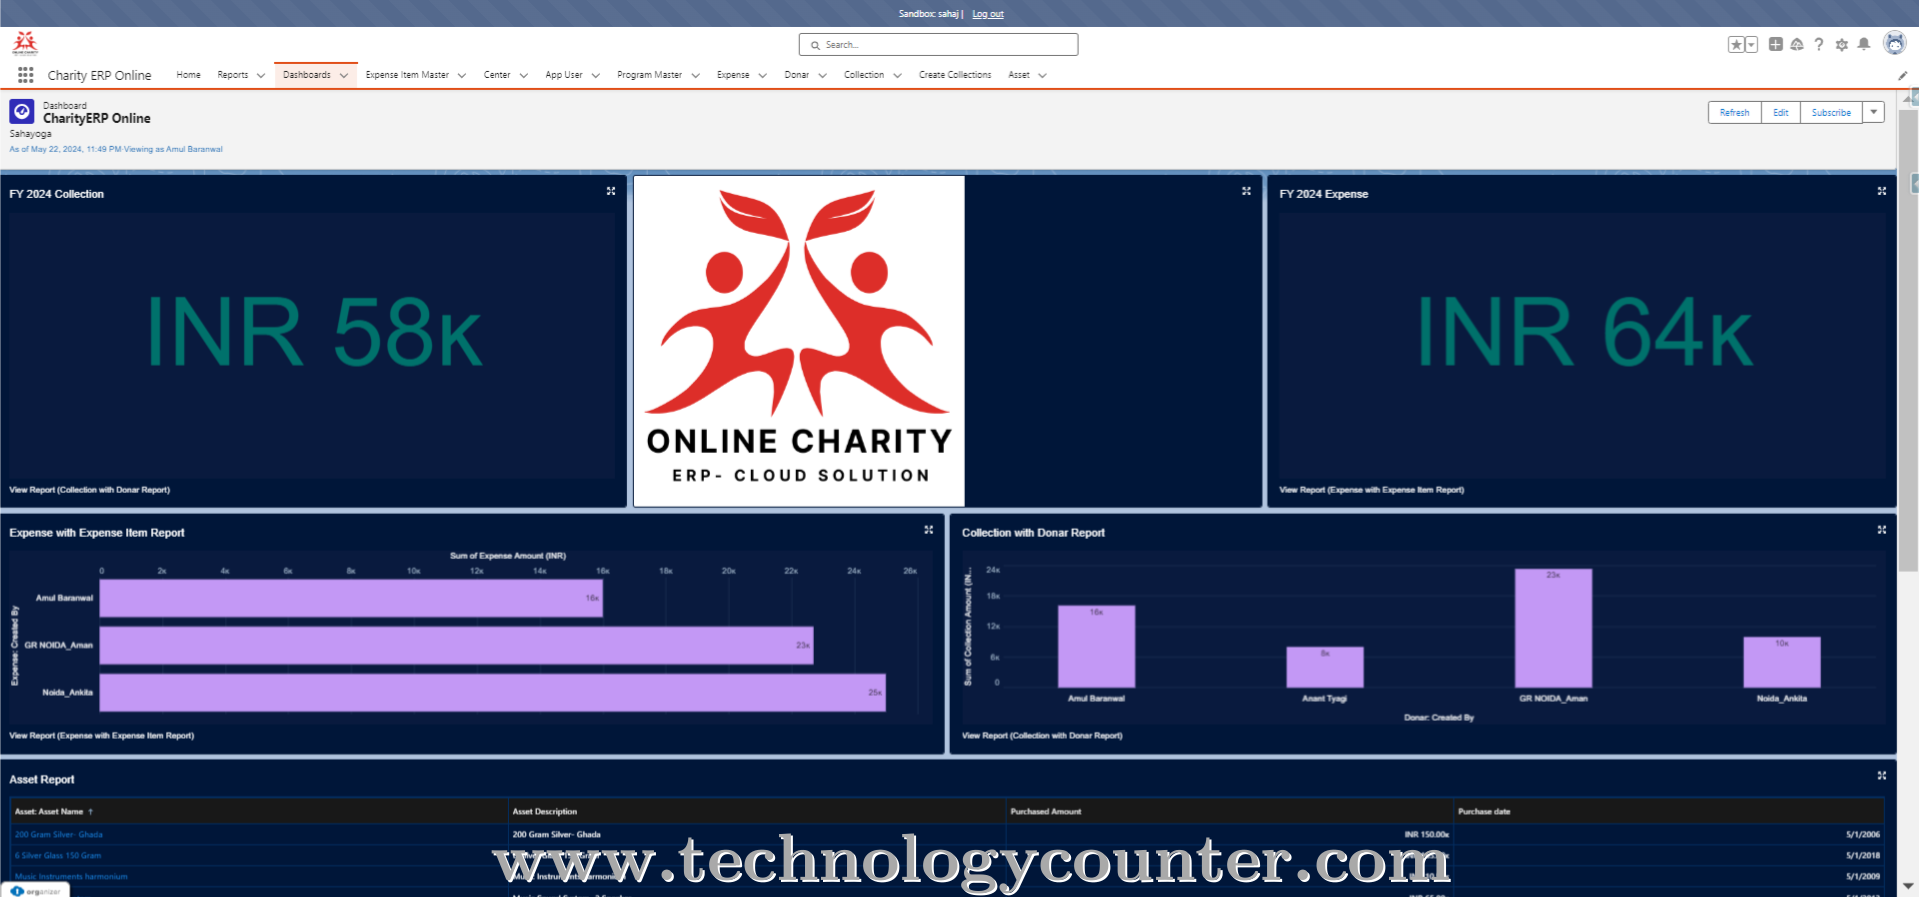1919x897 pixels.
Task: Expand the Program Master chevron
Action: coord(695,75)
